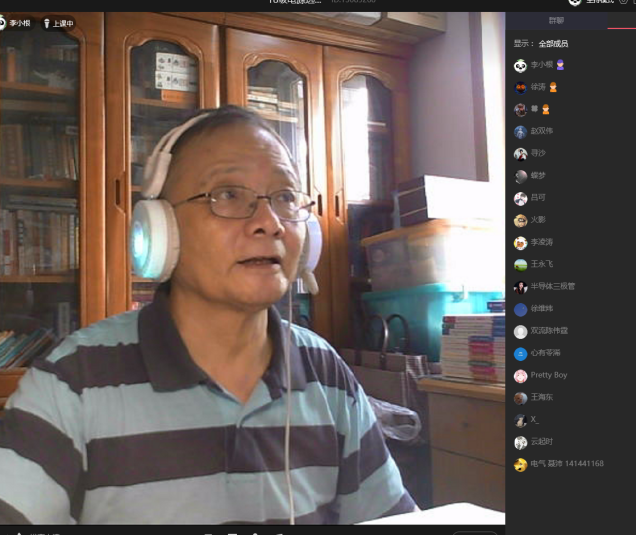Click the yellow avatar of 电气 聂沛
The height and width of the screenshot is (535, 636).
(x=520, y=464)
